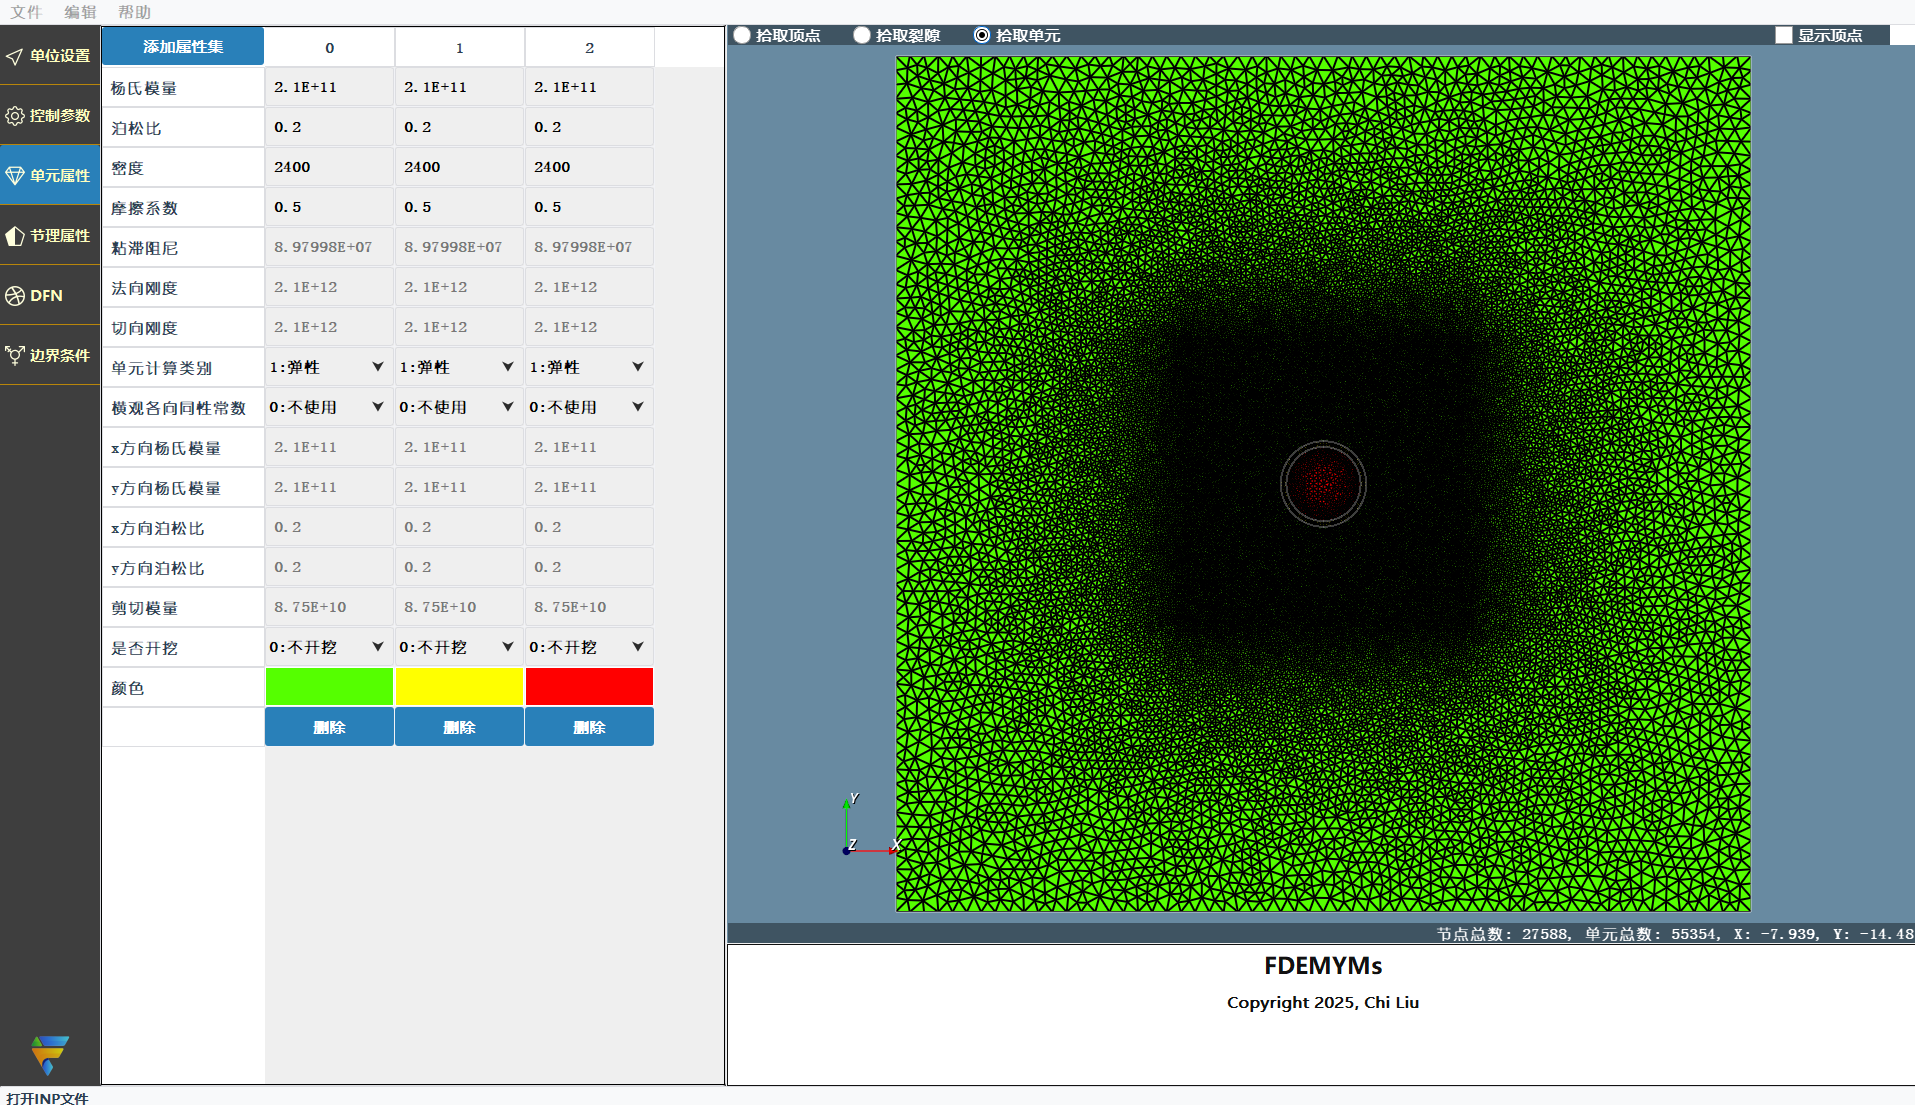The image size is (1915, 1105).
Task: Enable the 显示顶点 checkbox
Action: pyautogui.click(x=1783, y=35)
